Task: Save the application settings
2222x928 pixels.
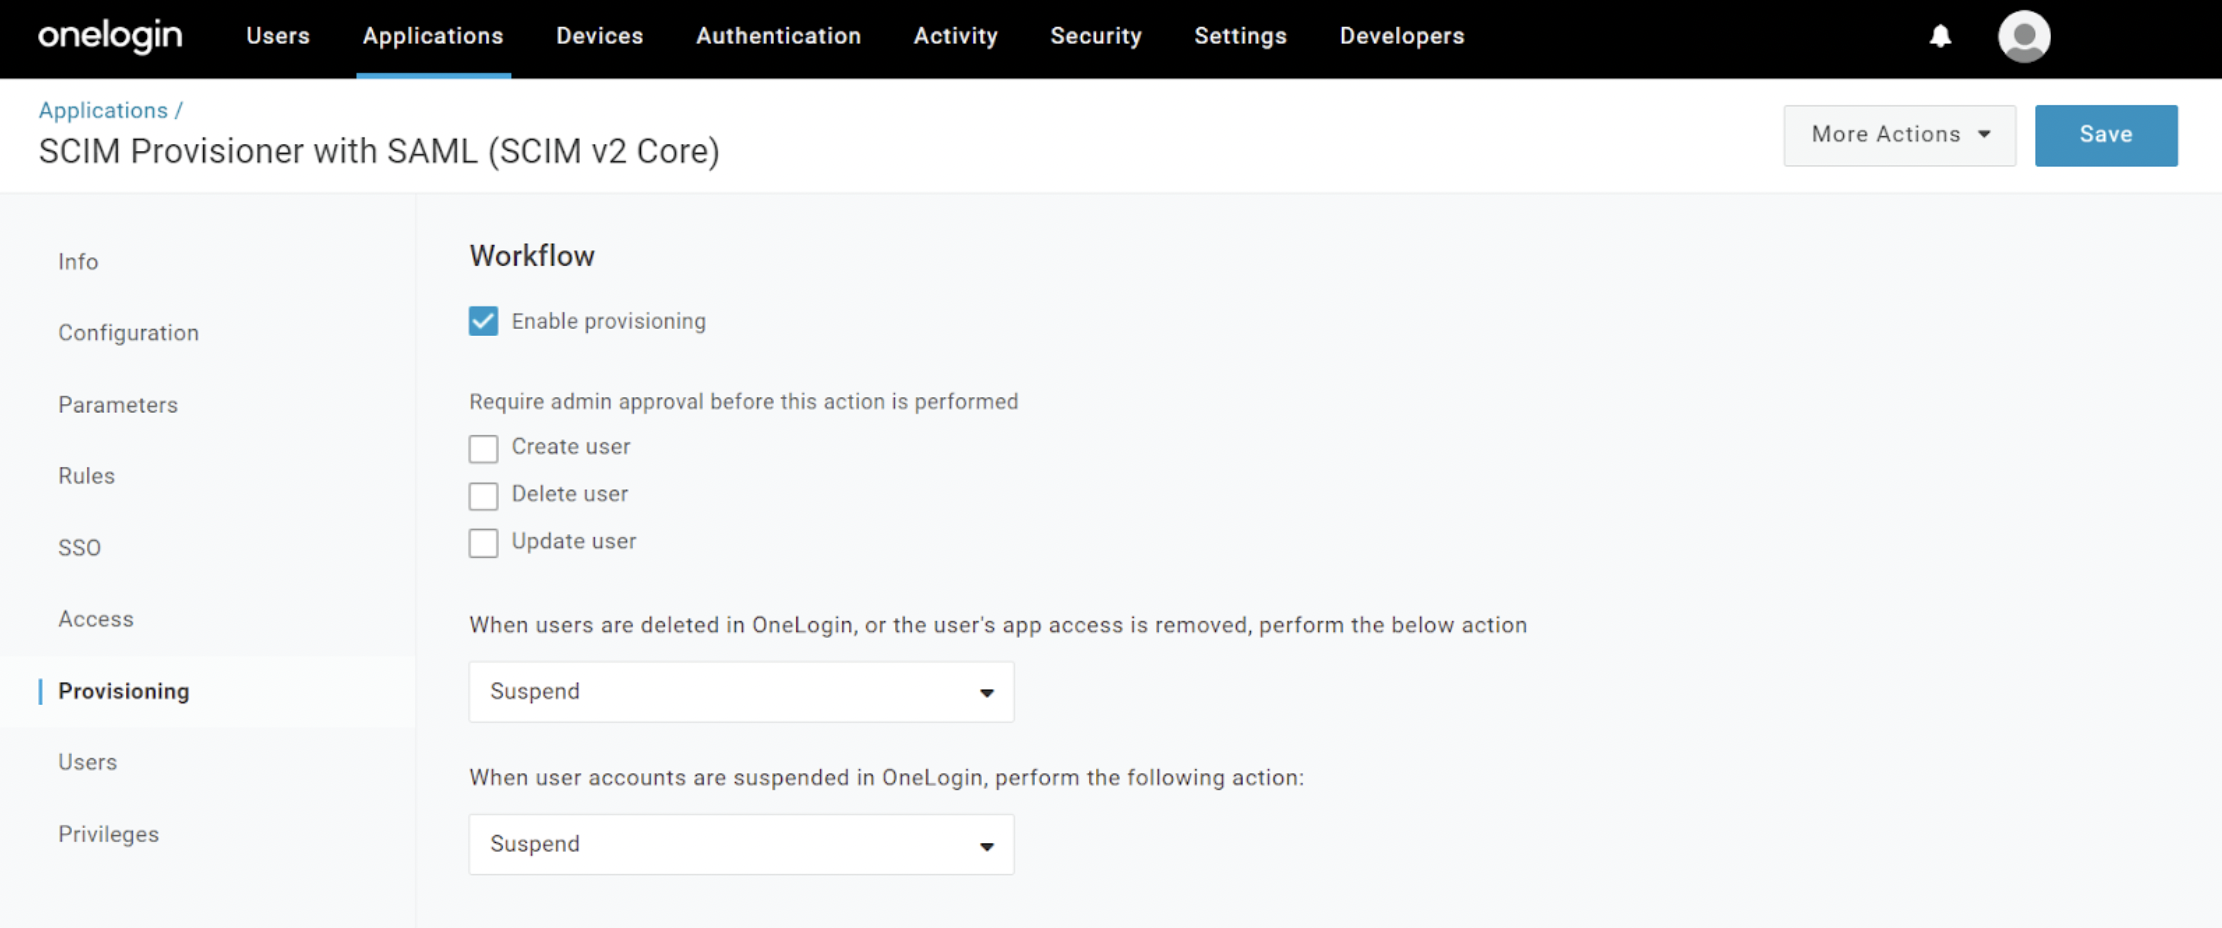Action: (2105, 135)
